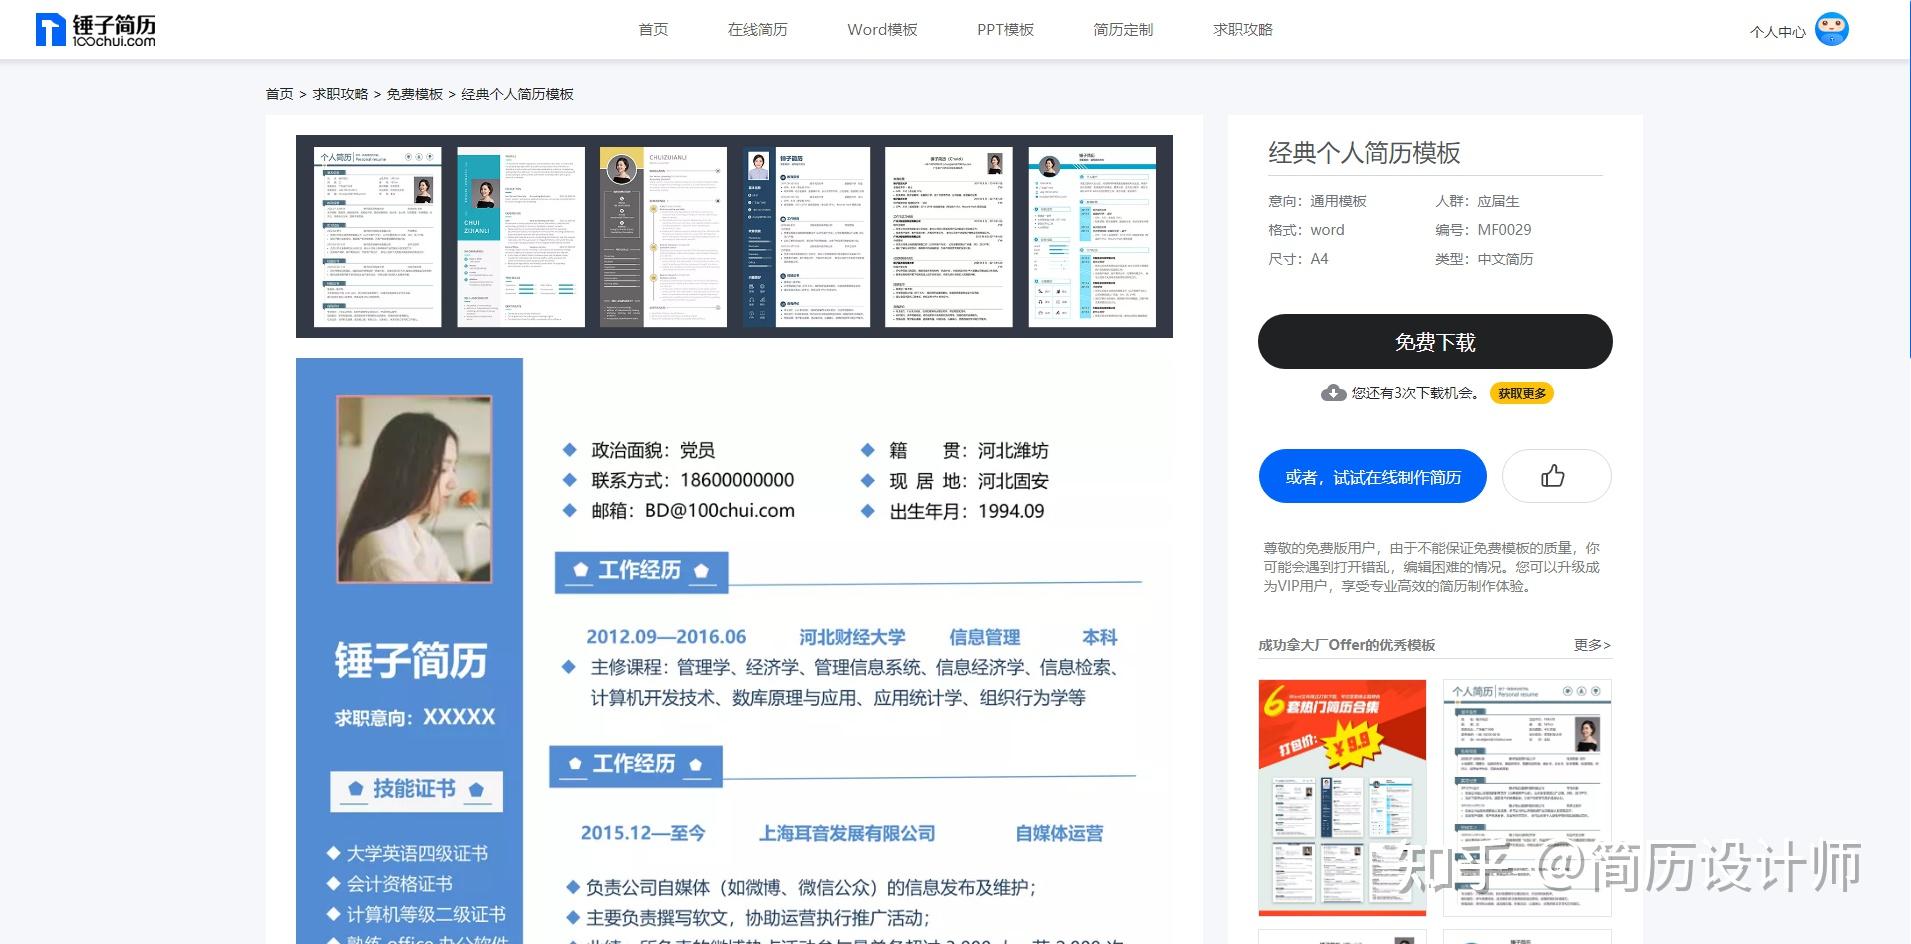Open the 个人简历 template thumbnail in sidebar

[x=1527, y=798]
